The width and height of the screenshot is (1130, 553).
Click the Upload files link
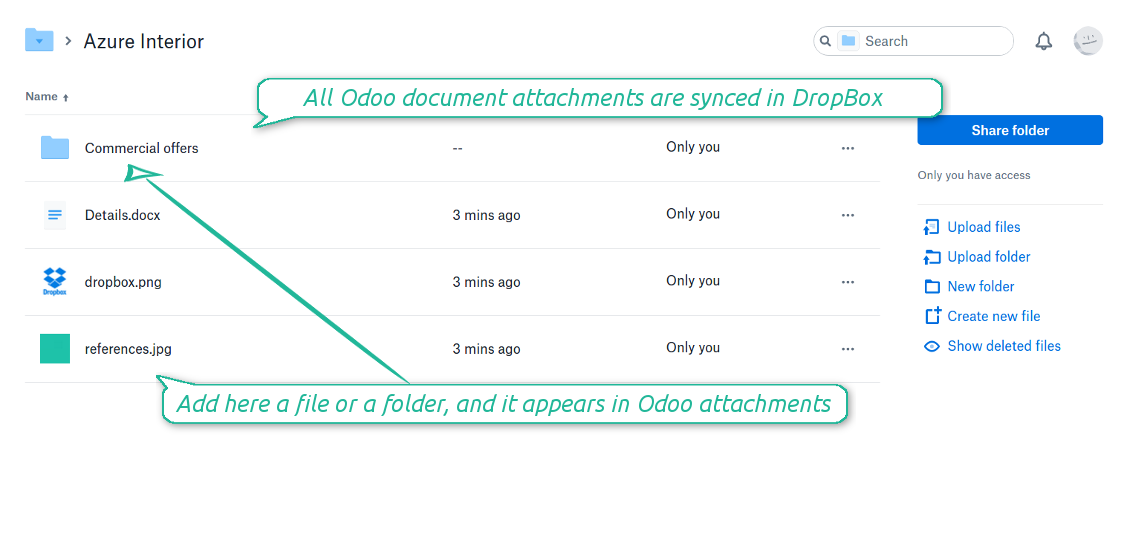pyautogui.click(x=984, y=227)
